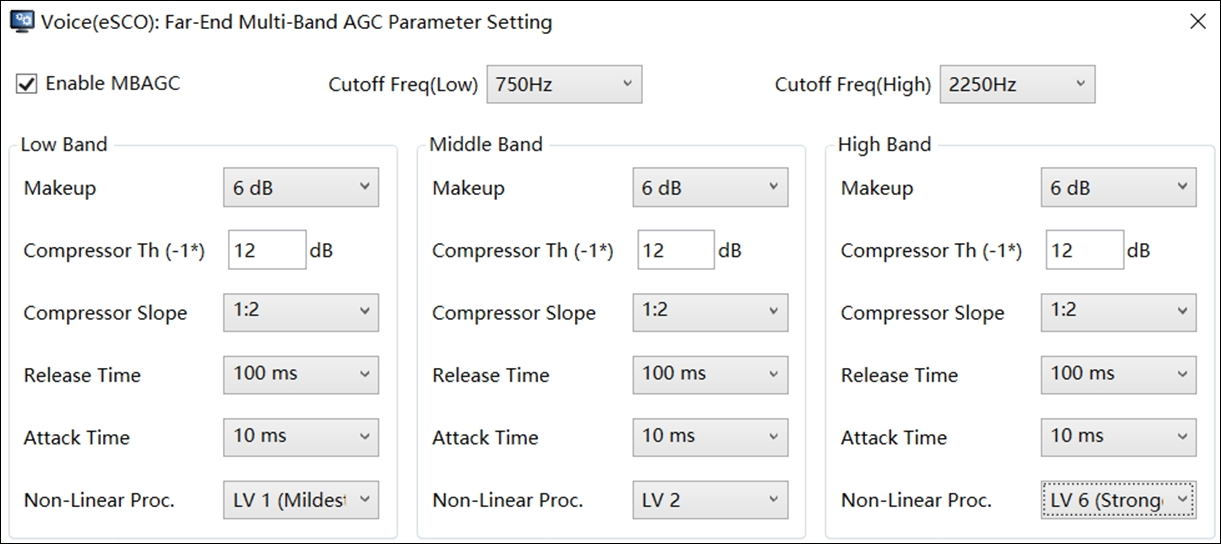Viewport: 1221px width, 544px height.
Task: Open Middle Band Non-Linear Proc. LV 2 dropdown
Action: click(x=709, y=499)
